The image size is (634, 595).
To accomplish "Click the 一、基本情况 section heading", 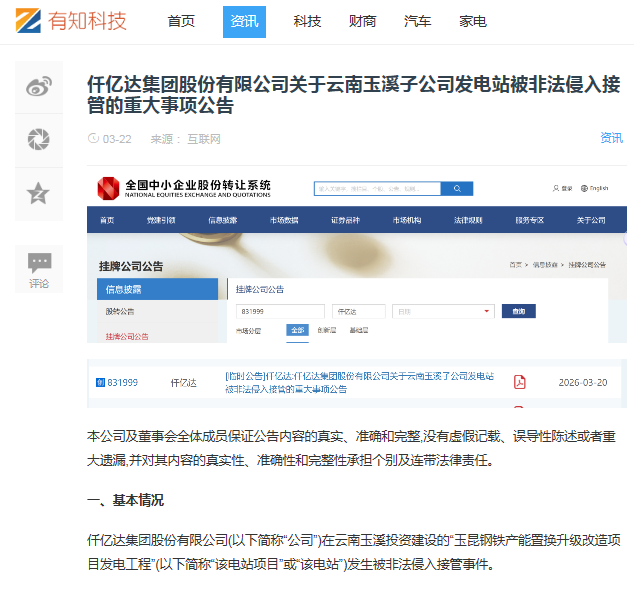I will pyautogui.click(x=125, y=500).
